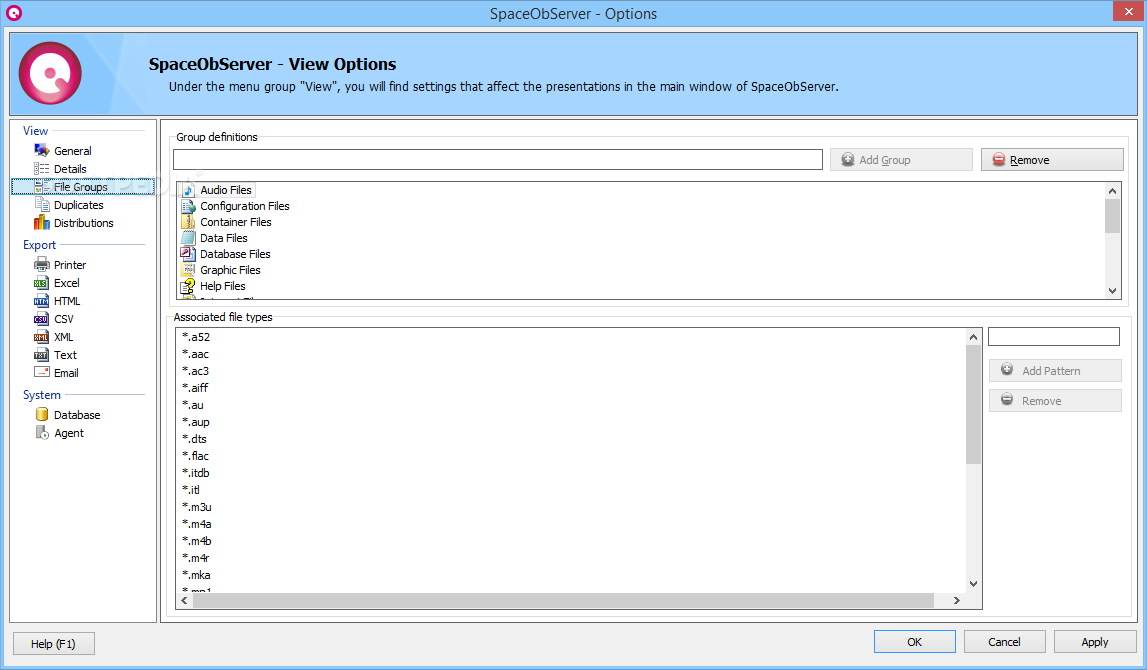Open the XML export options
The image size is (1147, 670).
(64, 337)
